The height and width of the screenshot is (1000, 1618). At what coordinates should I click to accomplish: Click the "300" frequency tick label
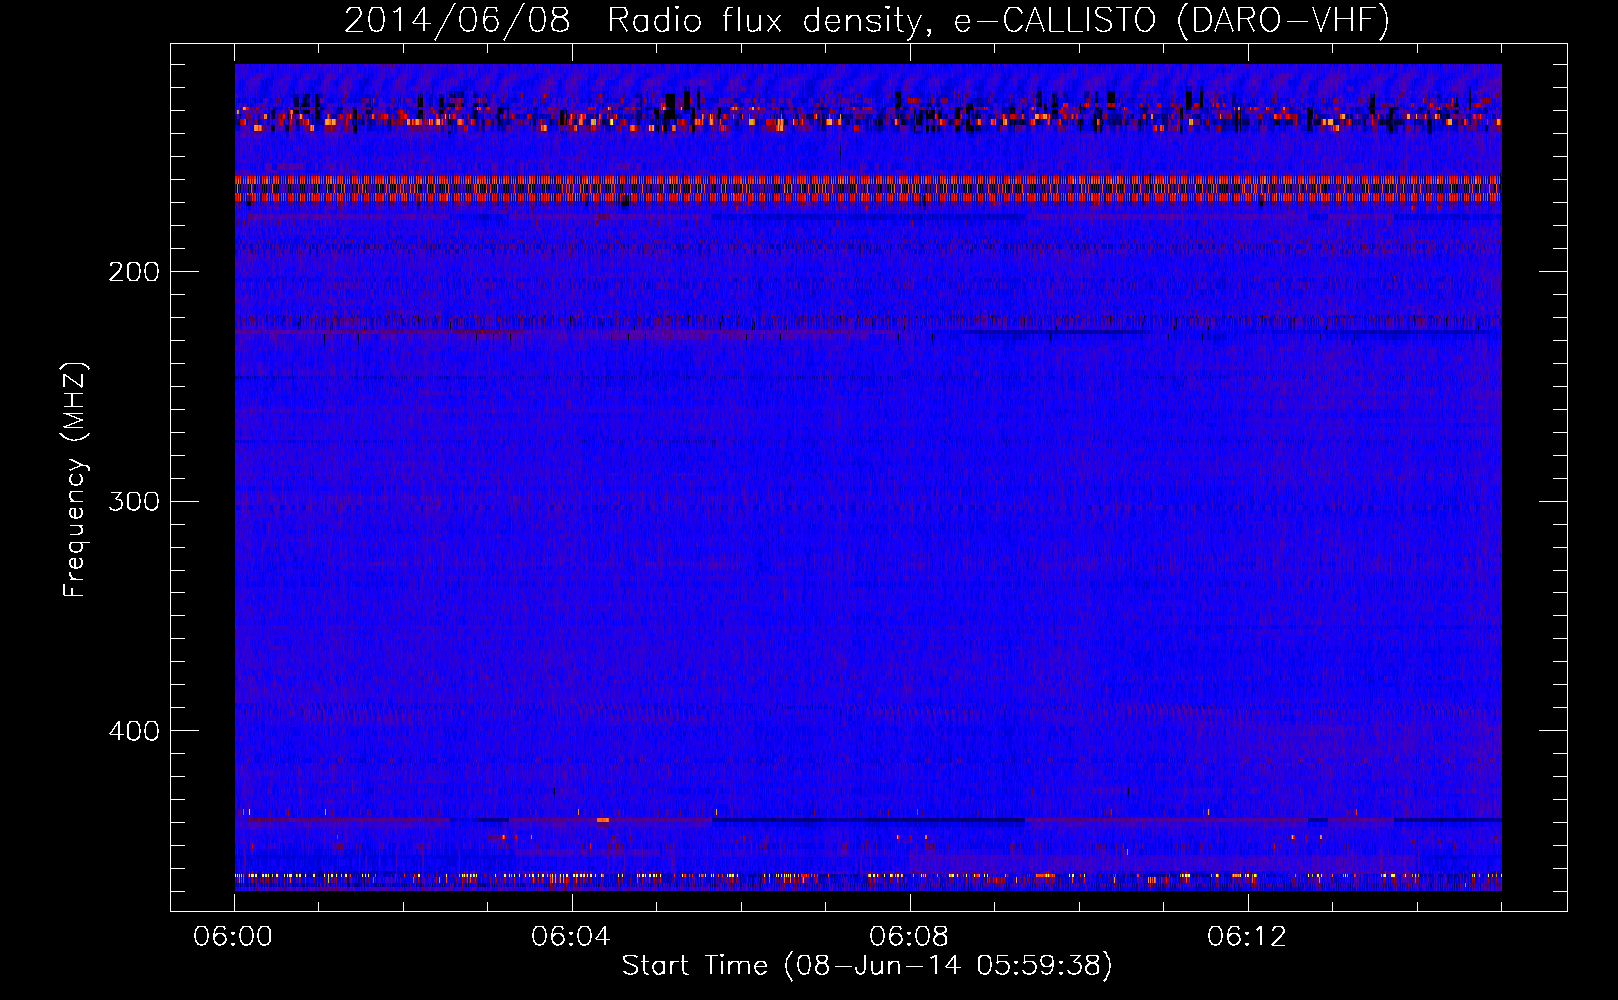[x=133, y=501]
